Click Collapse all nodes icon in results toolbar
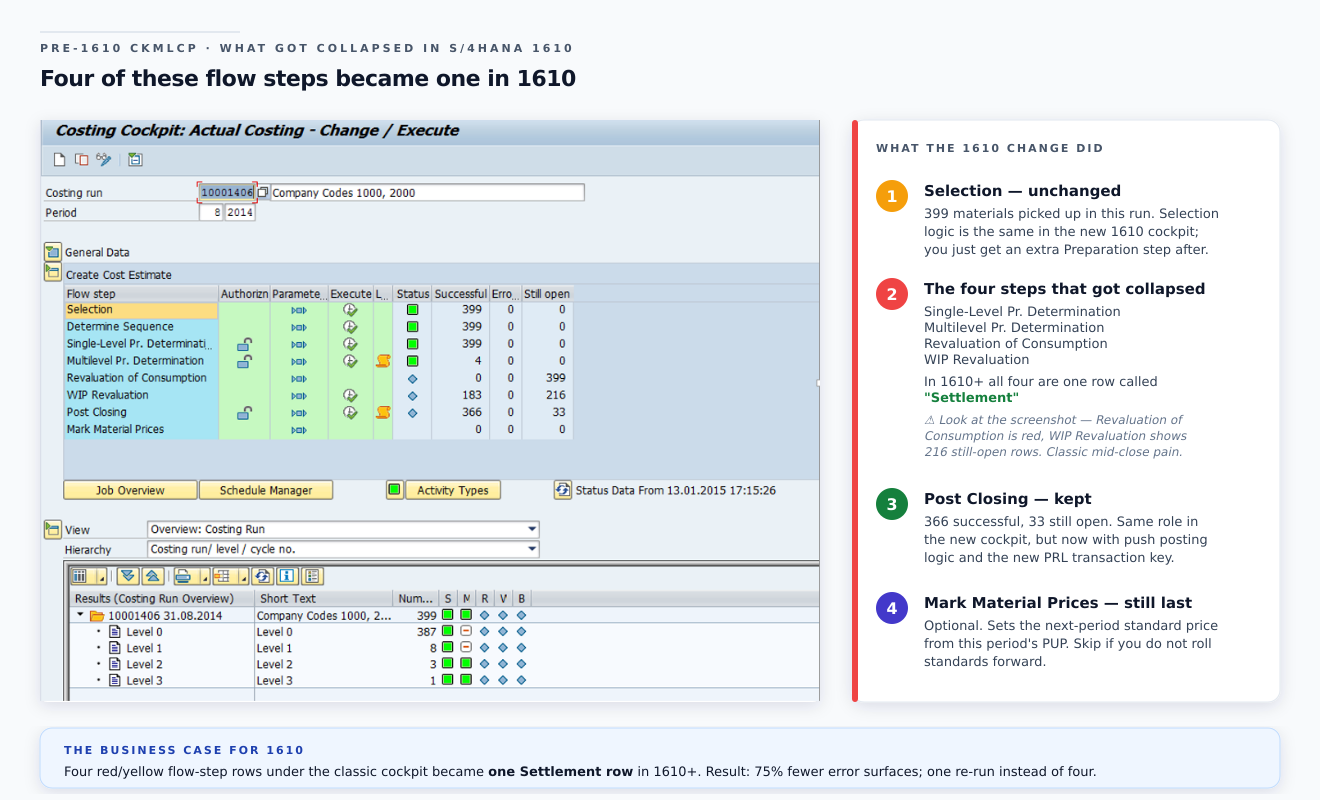The height and width of the screenshot is (800, 1320). point(151,576)
